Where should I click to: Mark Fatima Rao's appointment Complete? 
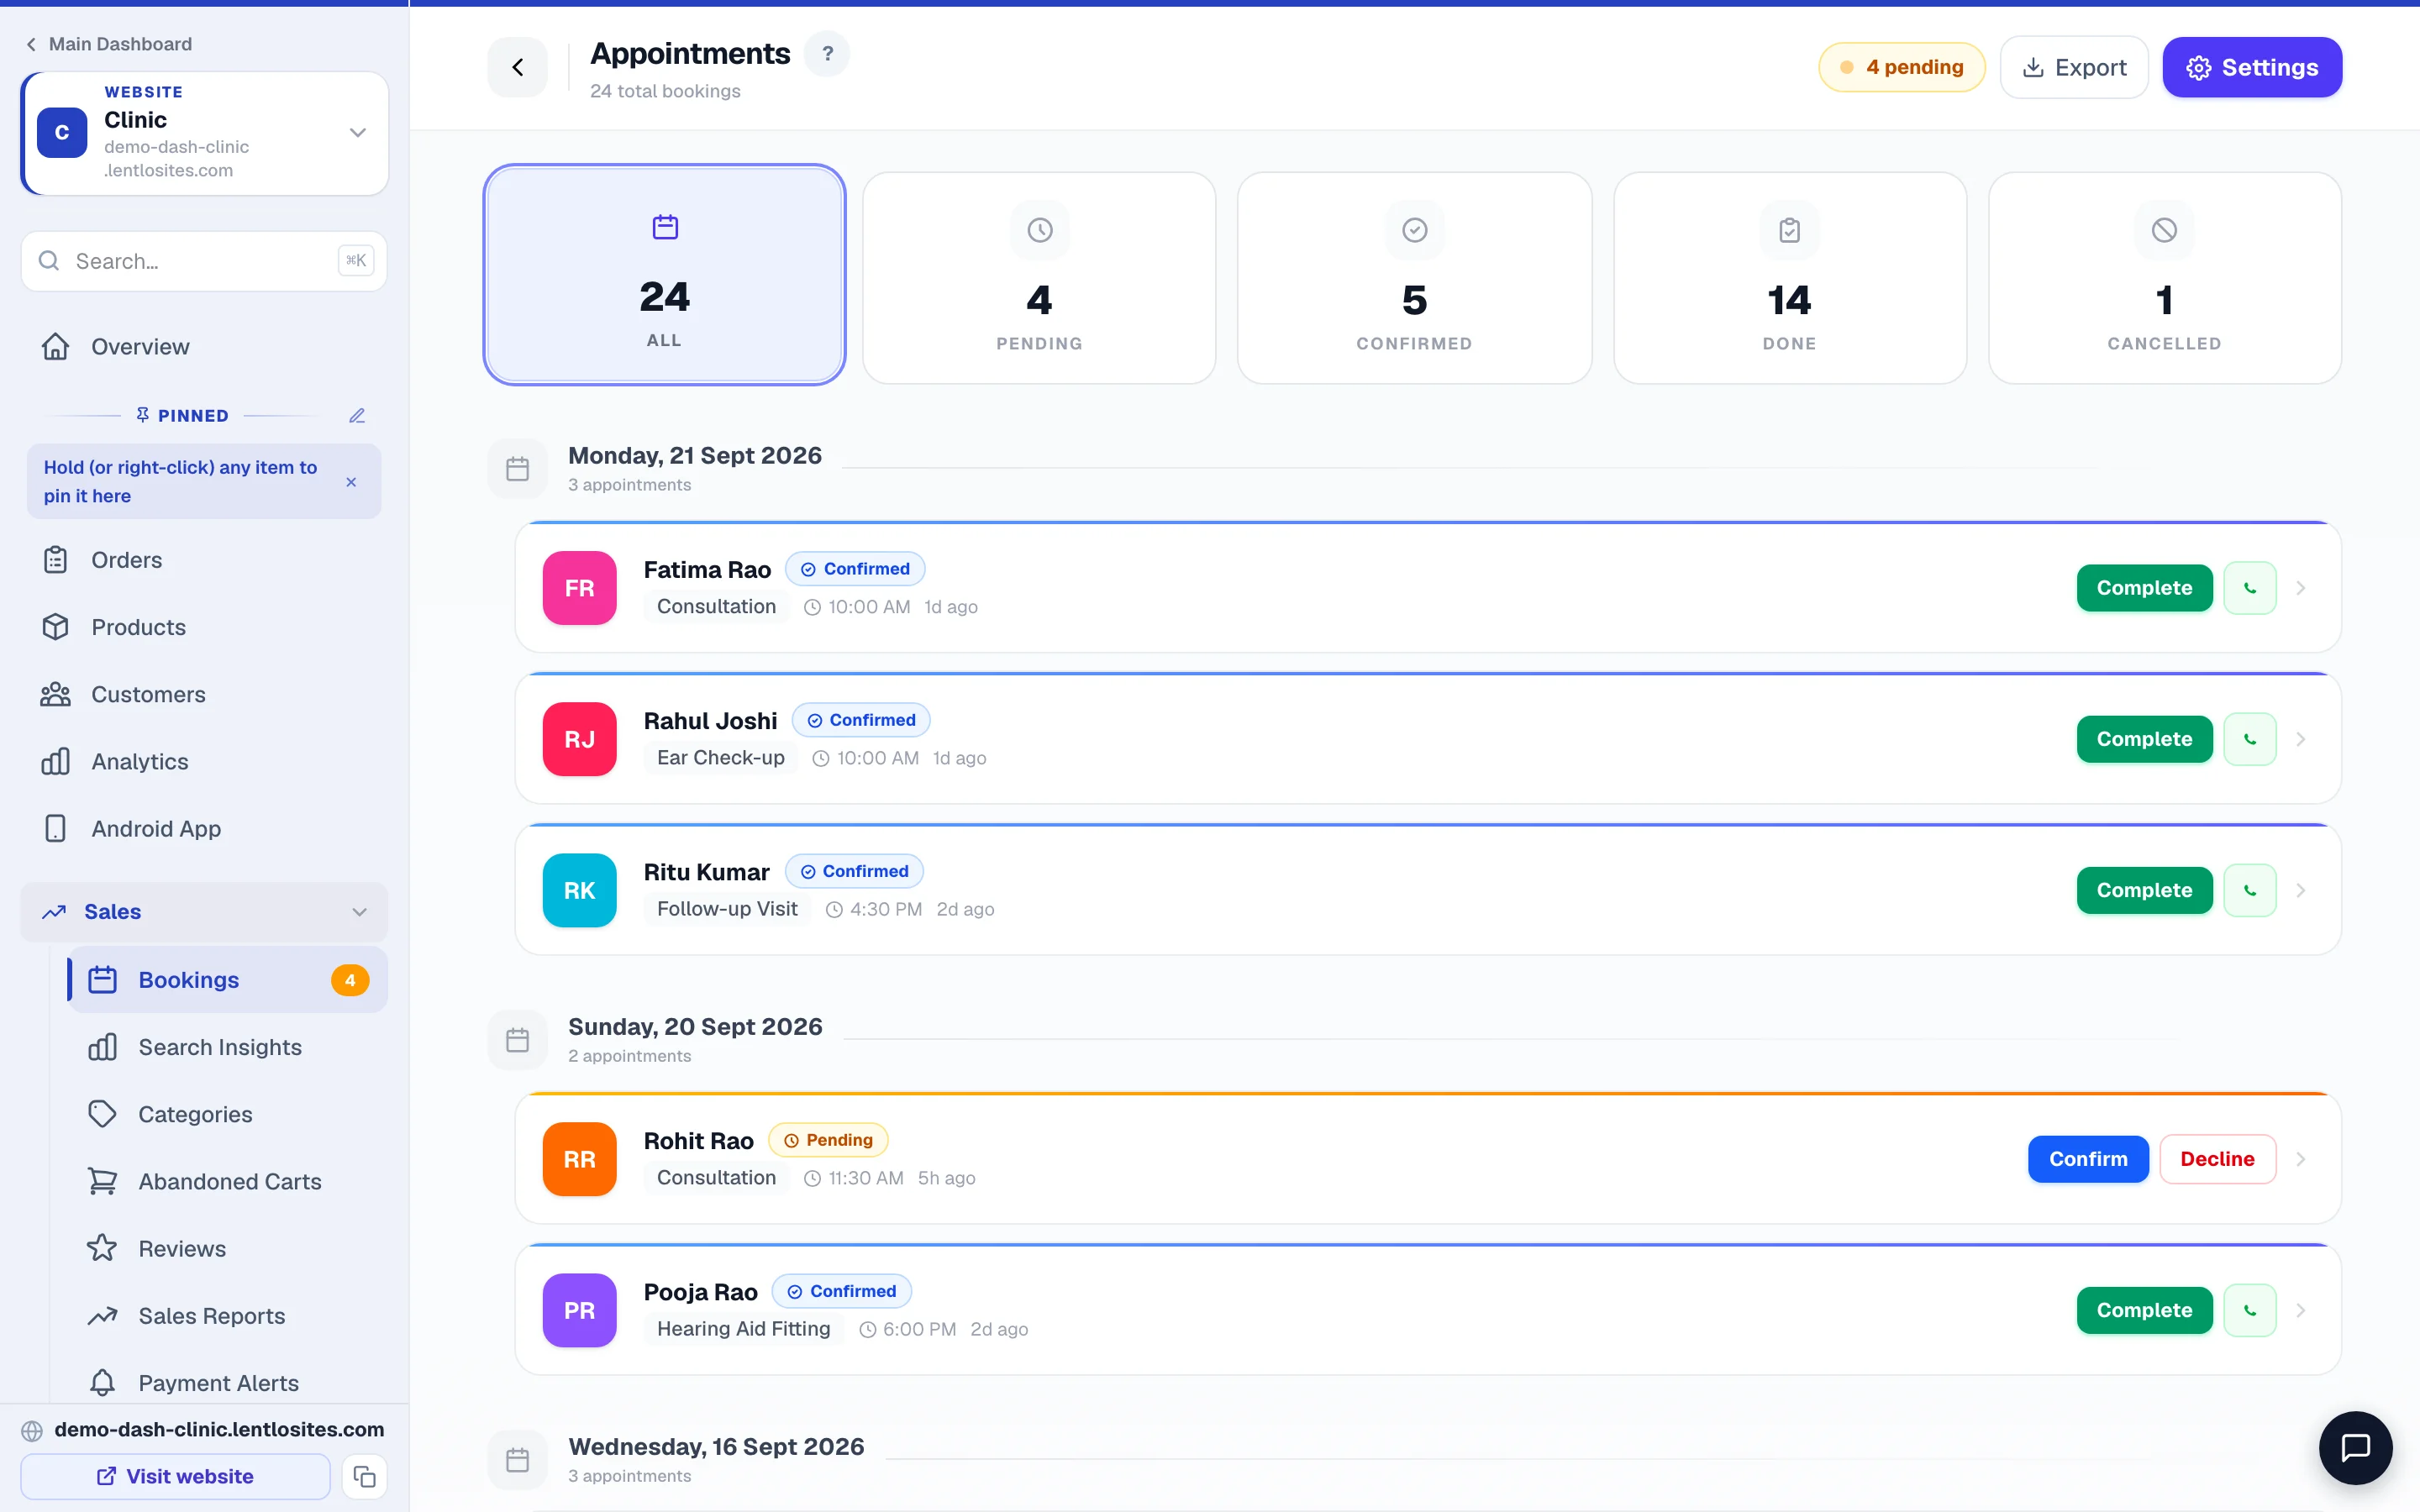click(2144, 588)
